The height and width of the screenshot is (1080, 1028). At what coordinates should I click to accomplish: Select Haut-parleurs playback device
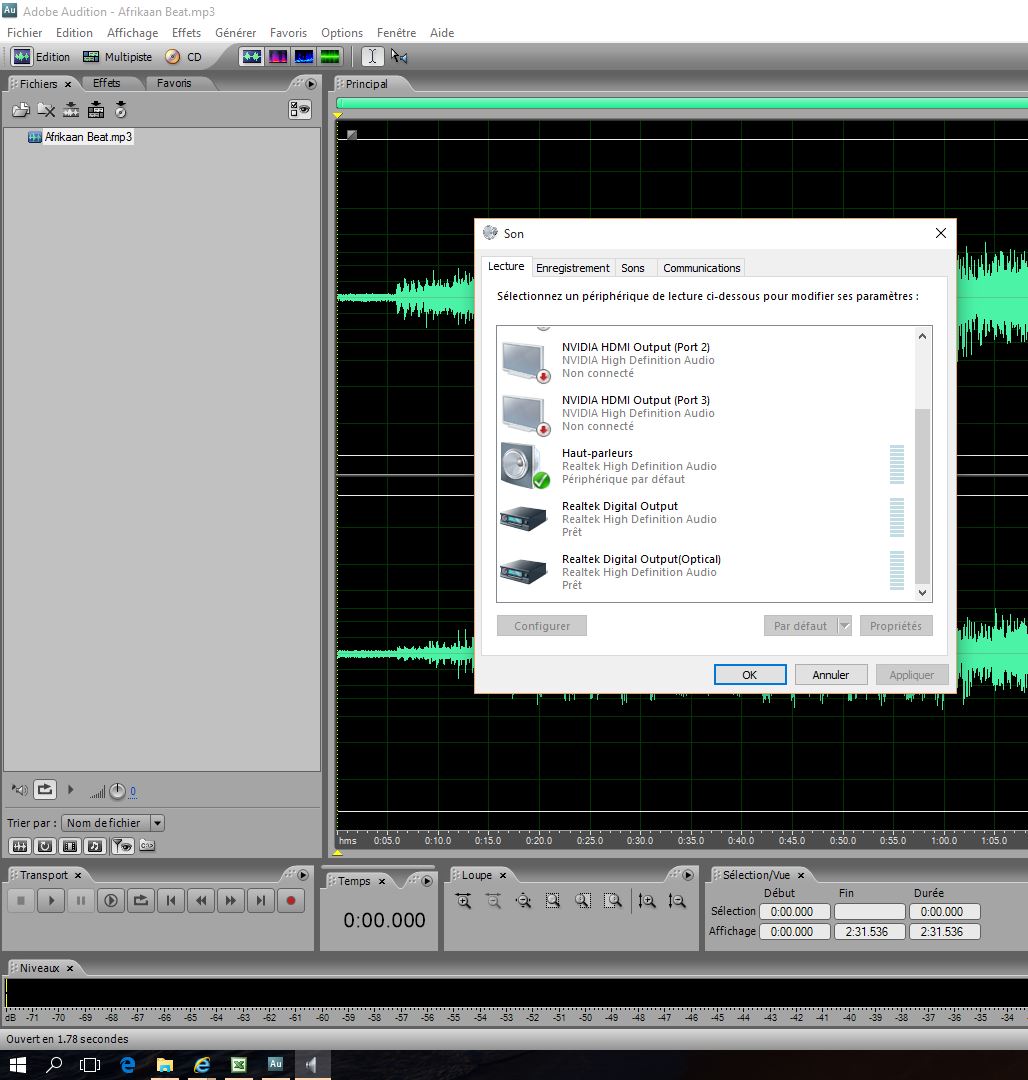tap(703, 466)
